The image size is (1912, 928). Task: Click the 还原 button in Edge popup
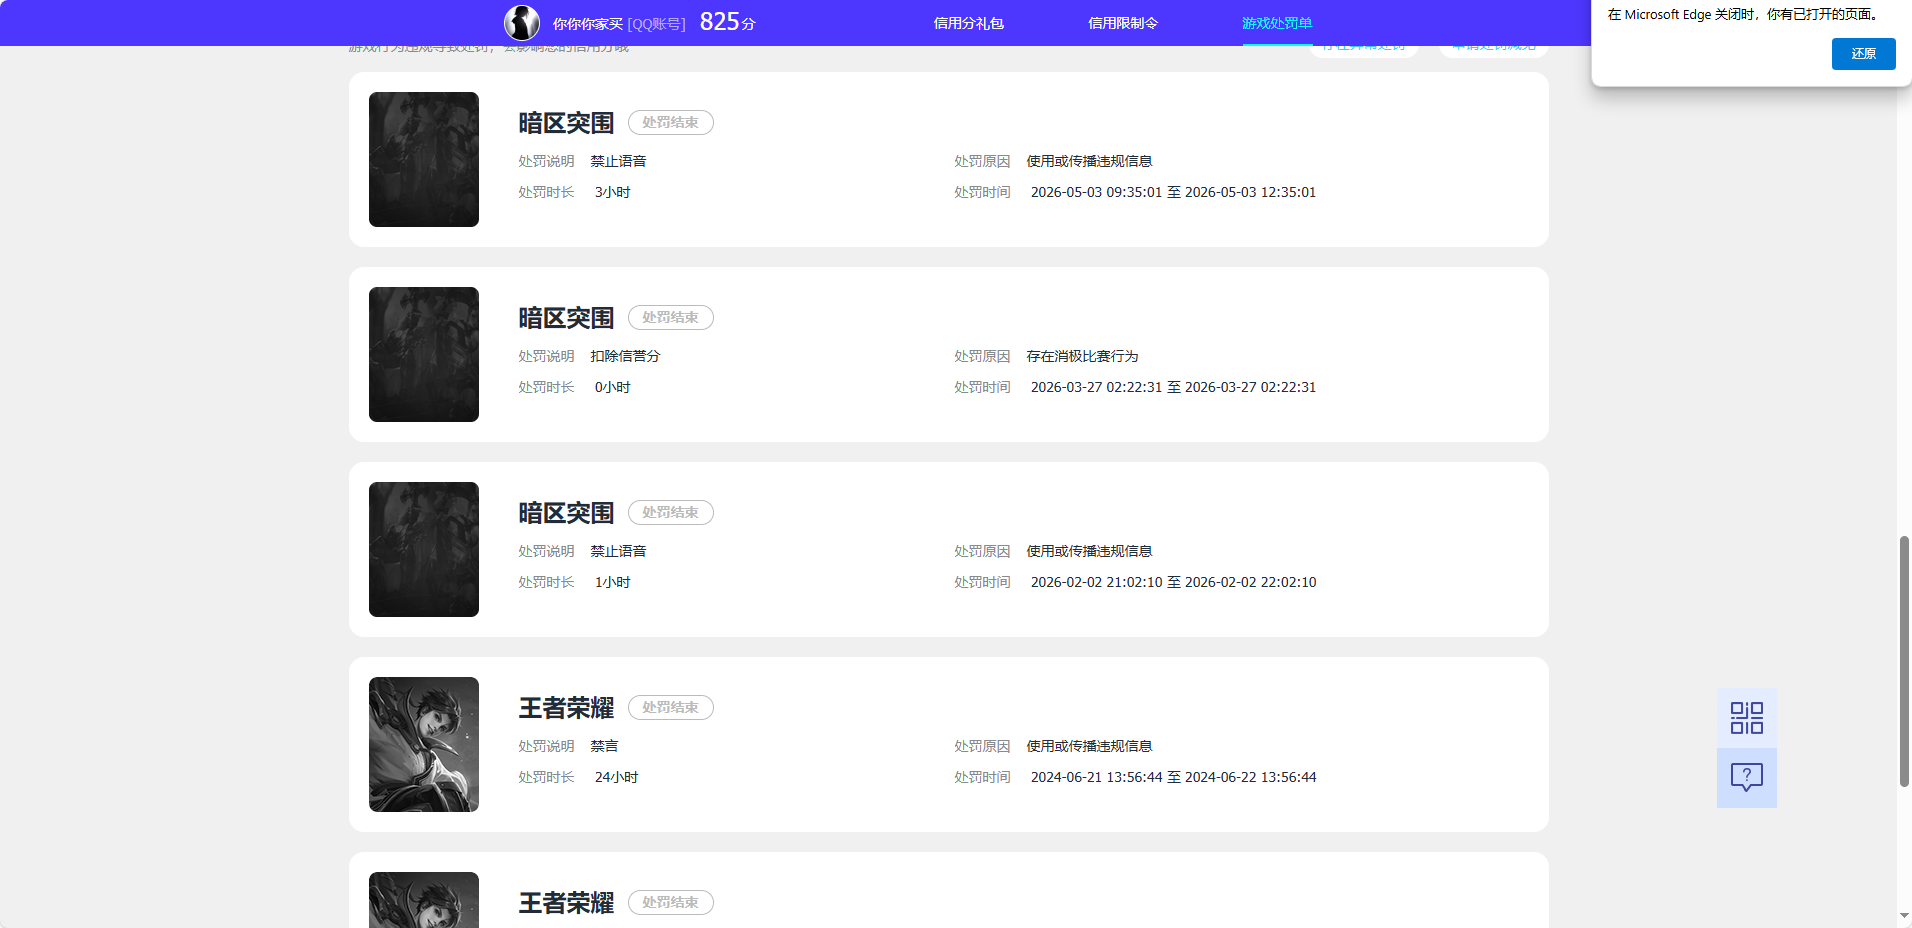[1863, 54]
